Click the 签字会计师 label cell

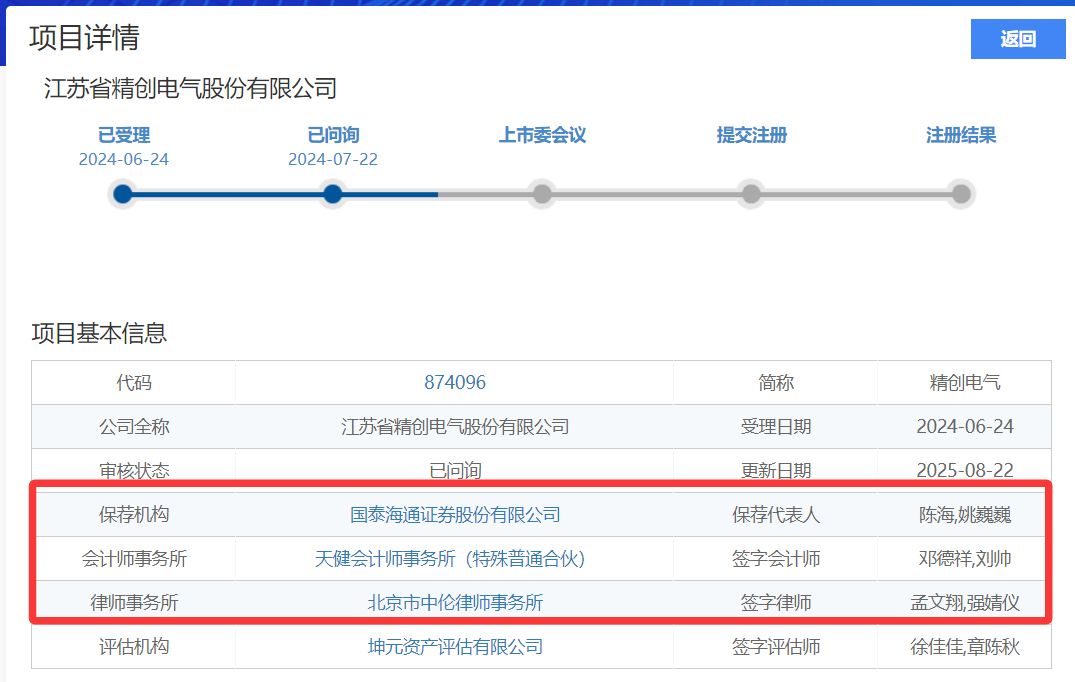[775, 559]
